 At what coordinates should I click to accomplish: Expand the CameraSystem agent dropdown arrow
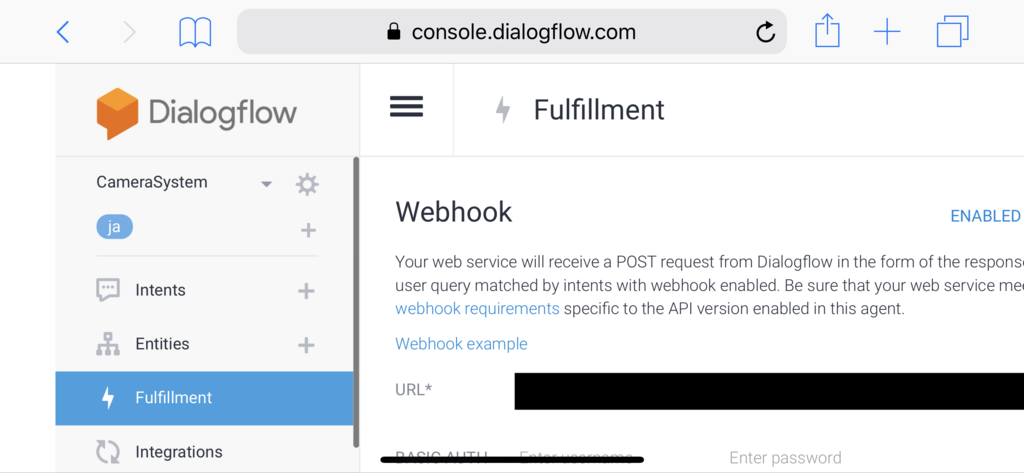pyautogui.click(x=266, y=184)
